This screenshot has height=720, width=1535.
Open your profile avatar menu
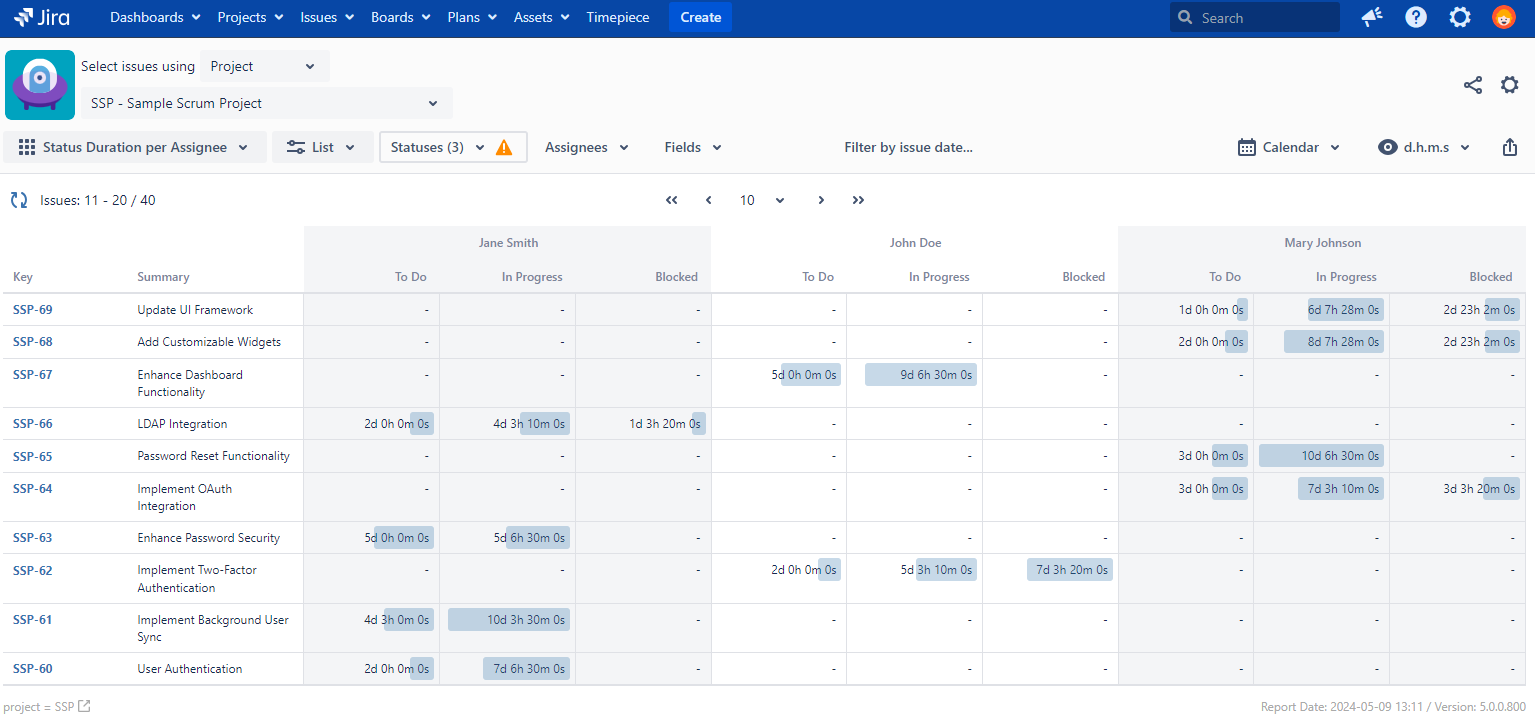point(1503,17)
